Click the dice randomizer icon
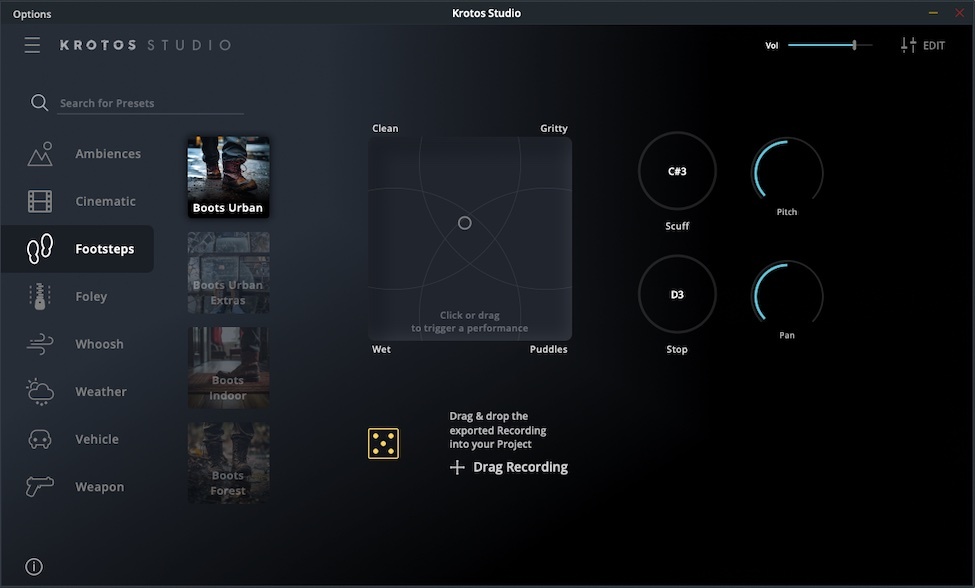Screen dimensions: 975x588 pos(383,442)
